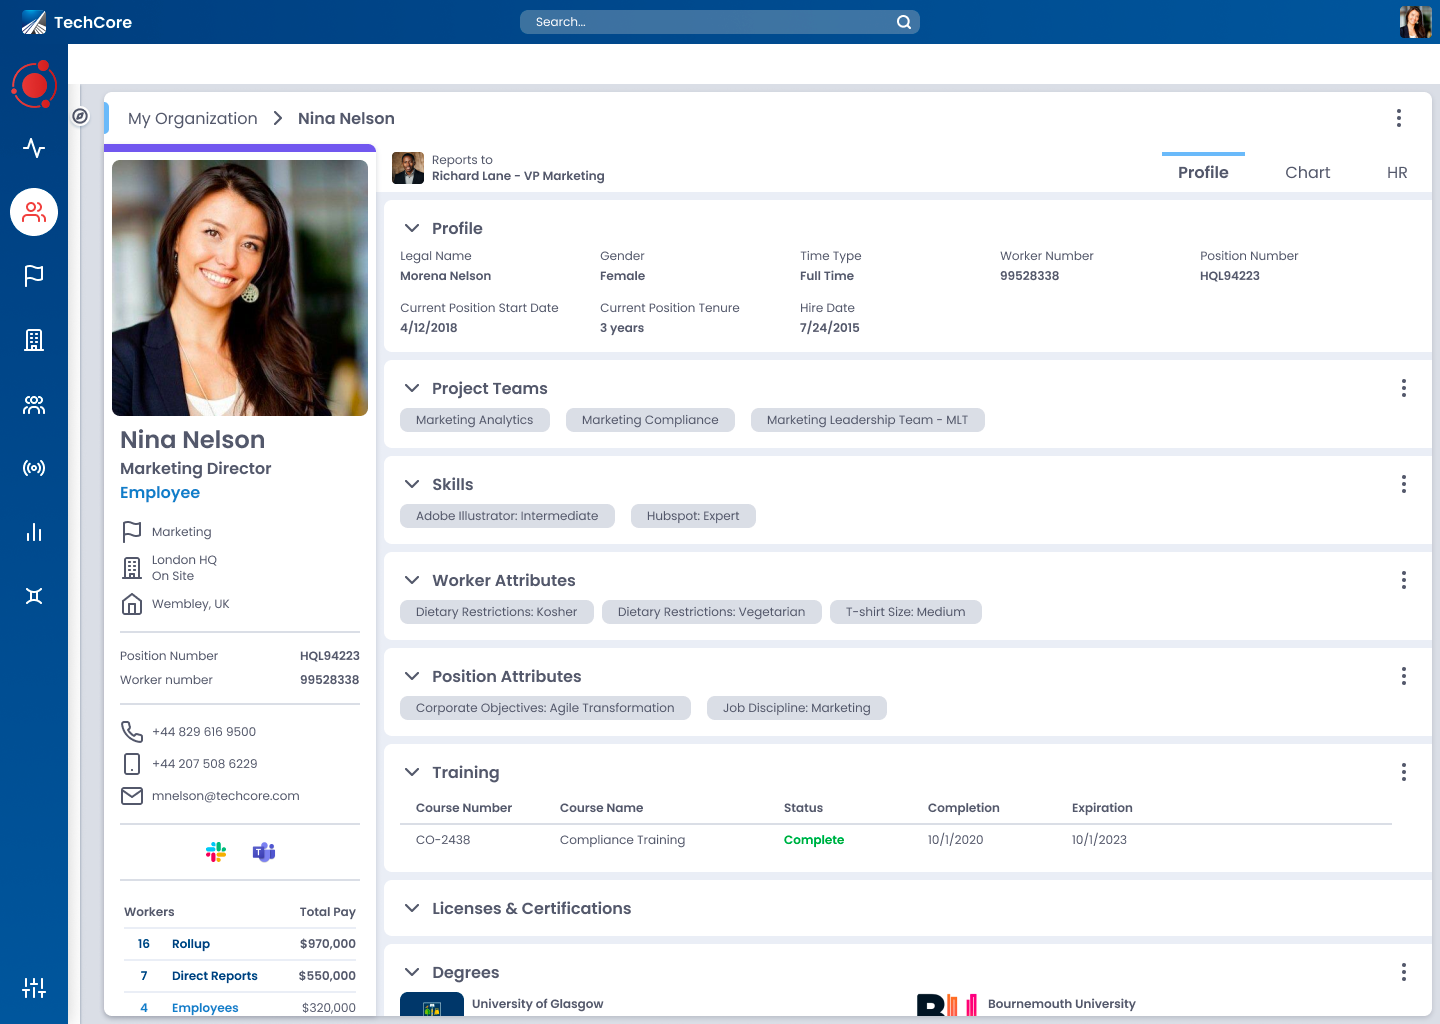
Task: Open the building icon in sidebar
Action: [34, 340]
